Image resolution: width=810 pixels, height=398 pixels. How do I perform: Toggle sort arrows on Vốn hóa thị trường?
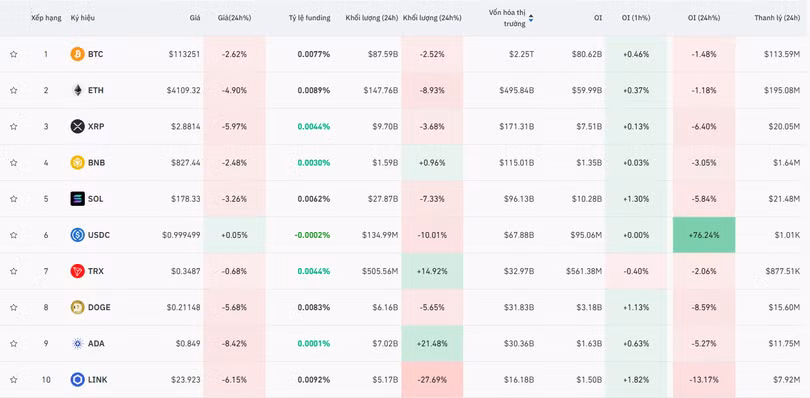pos(531,18)
